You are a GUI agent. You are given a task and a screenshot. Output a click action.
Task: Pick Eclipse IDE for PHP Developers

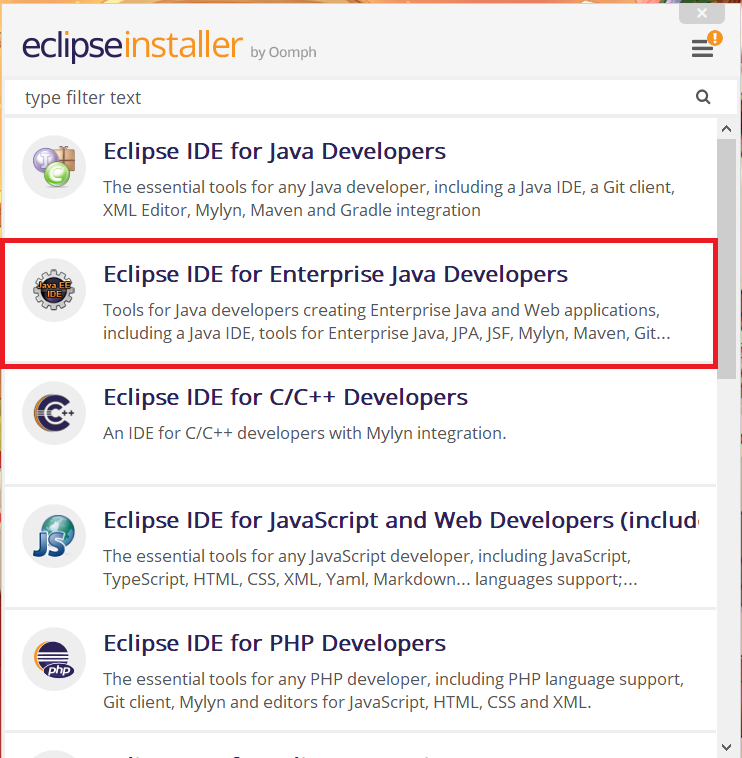click(x=274, y=644)
